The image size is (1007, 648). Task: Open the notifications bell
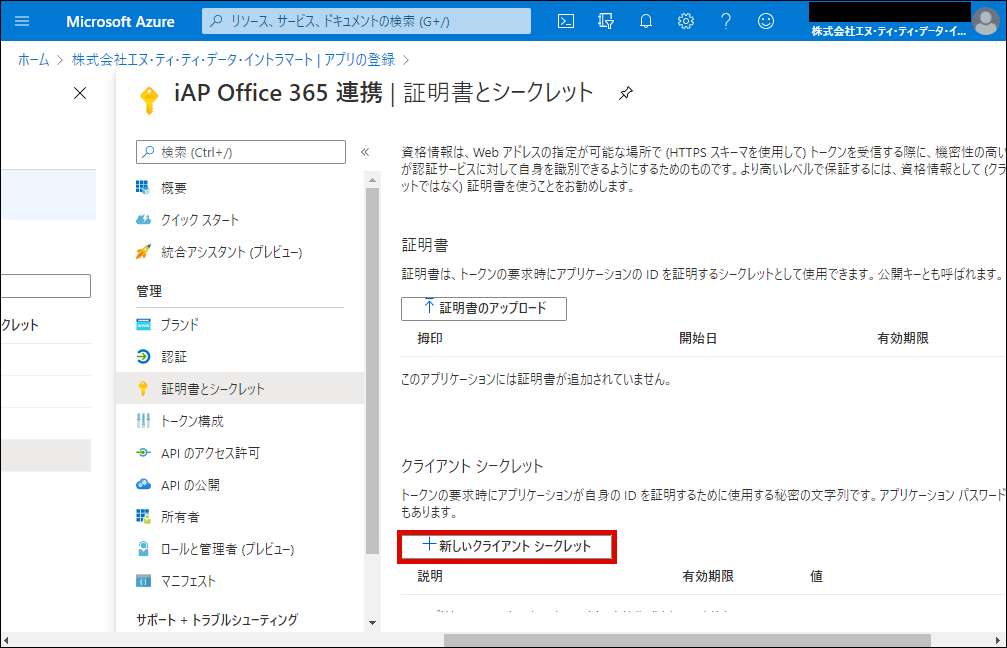(645, 21)
